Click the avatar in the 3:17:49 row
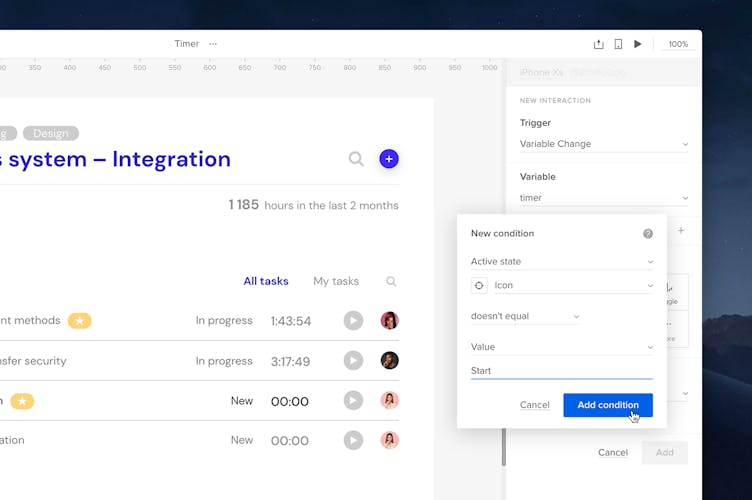Viewport: 752px width, 500px height. pos(389,360)
